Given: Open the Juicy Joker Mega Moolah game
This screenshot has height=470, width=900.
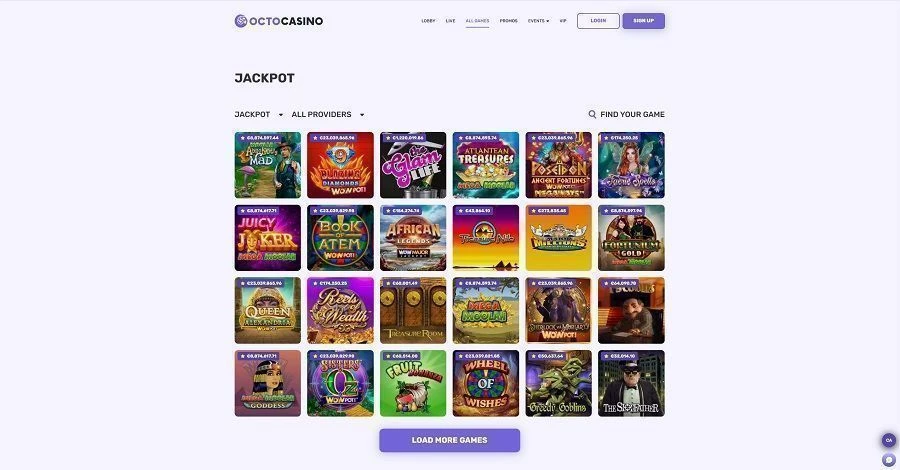Looking at the screenshot, I should [267, 238].
